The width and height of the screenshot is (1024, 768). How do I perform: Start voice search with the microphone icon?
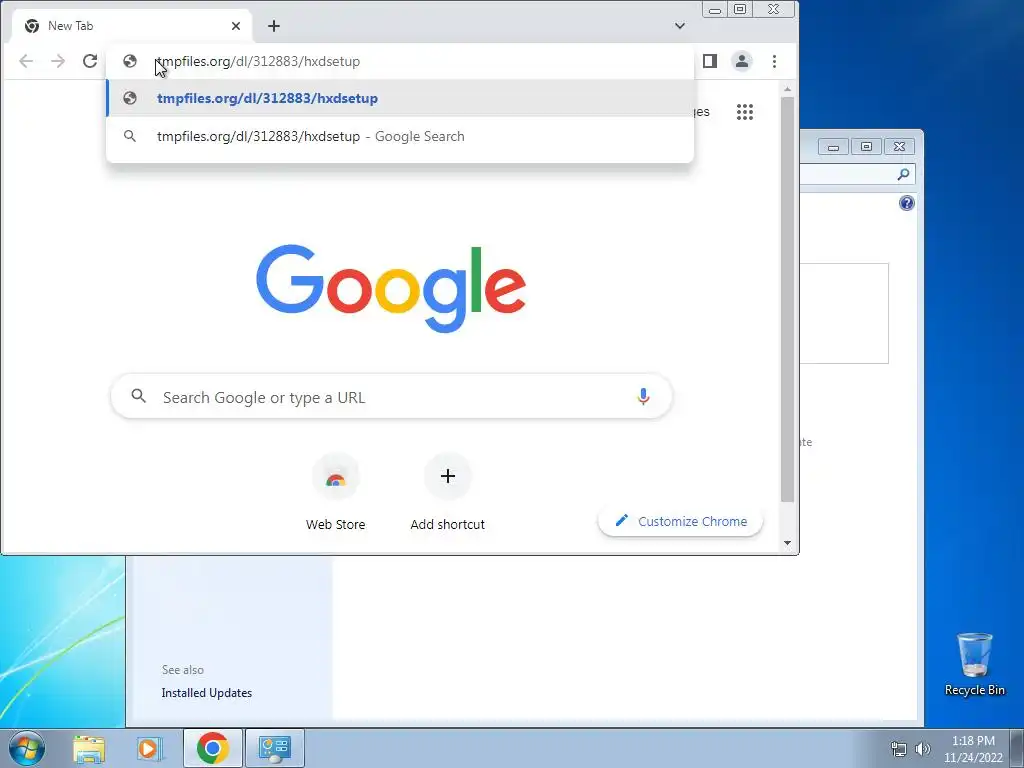643,396
